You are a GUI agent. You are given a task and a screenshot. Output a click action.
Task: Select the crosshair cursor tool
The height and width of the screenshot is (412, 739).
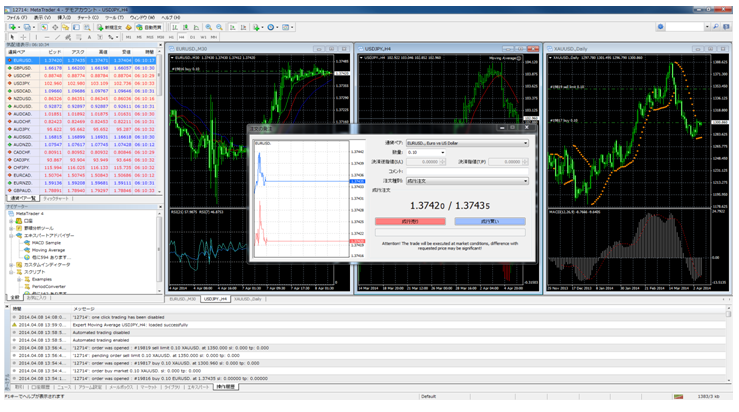[23, 36]
